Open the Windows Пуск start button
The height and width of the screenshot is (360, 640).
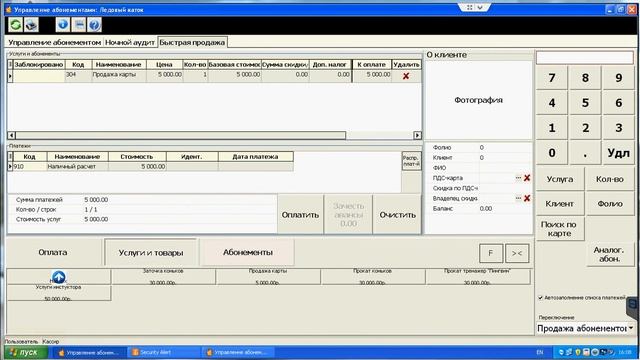coord(27,352)
